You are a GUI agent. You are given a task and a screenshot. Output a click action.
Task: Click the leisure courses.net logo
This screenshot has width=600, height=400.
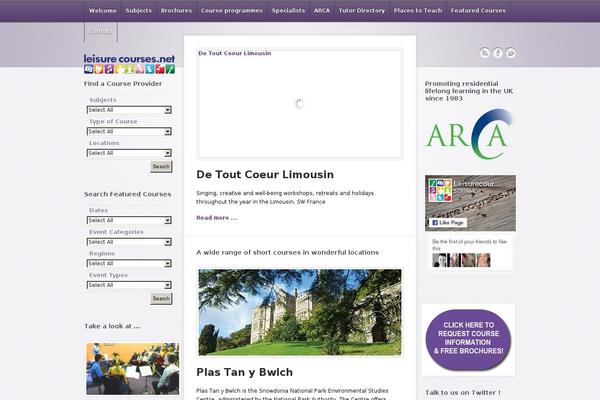129,64
